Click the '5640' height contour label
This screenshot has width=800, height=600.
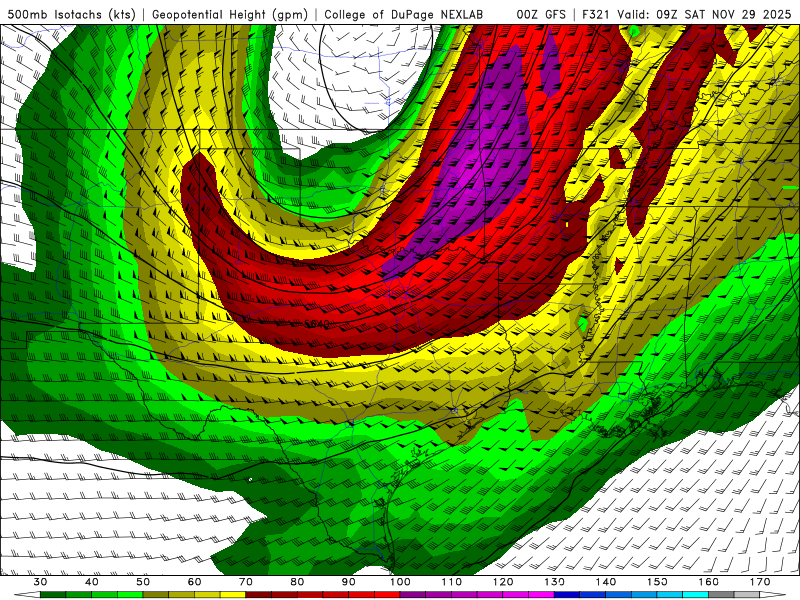pos(317,323)
